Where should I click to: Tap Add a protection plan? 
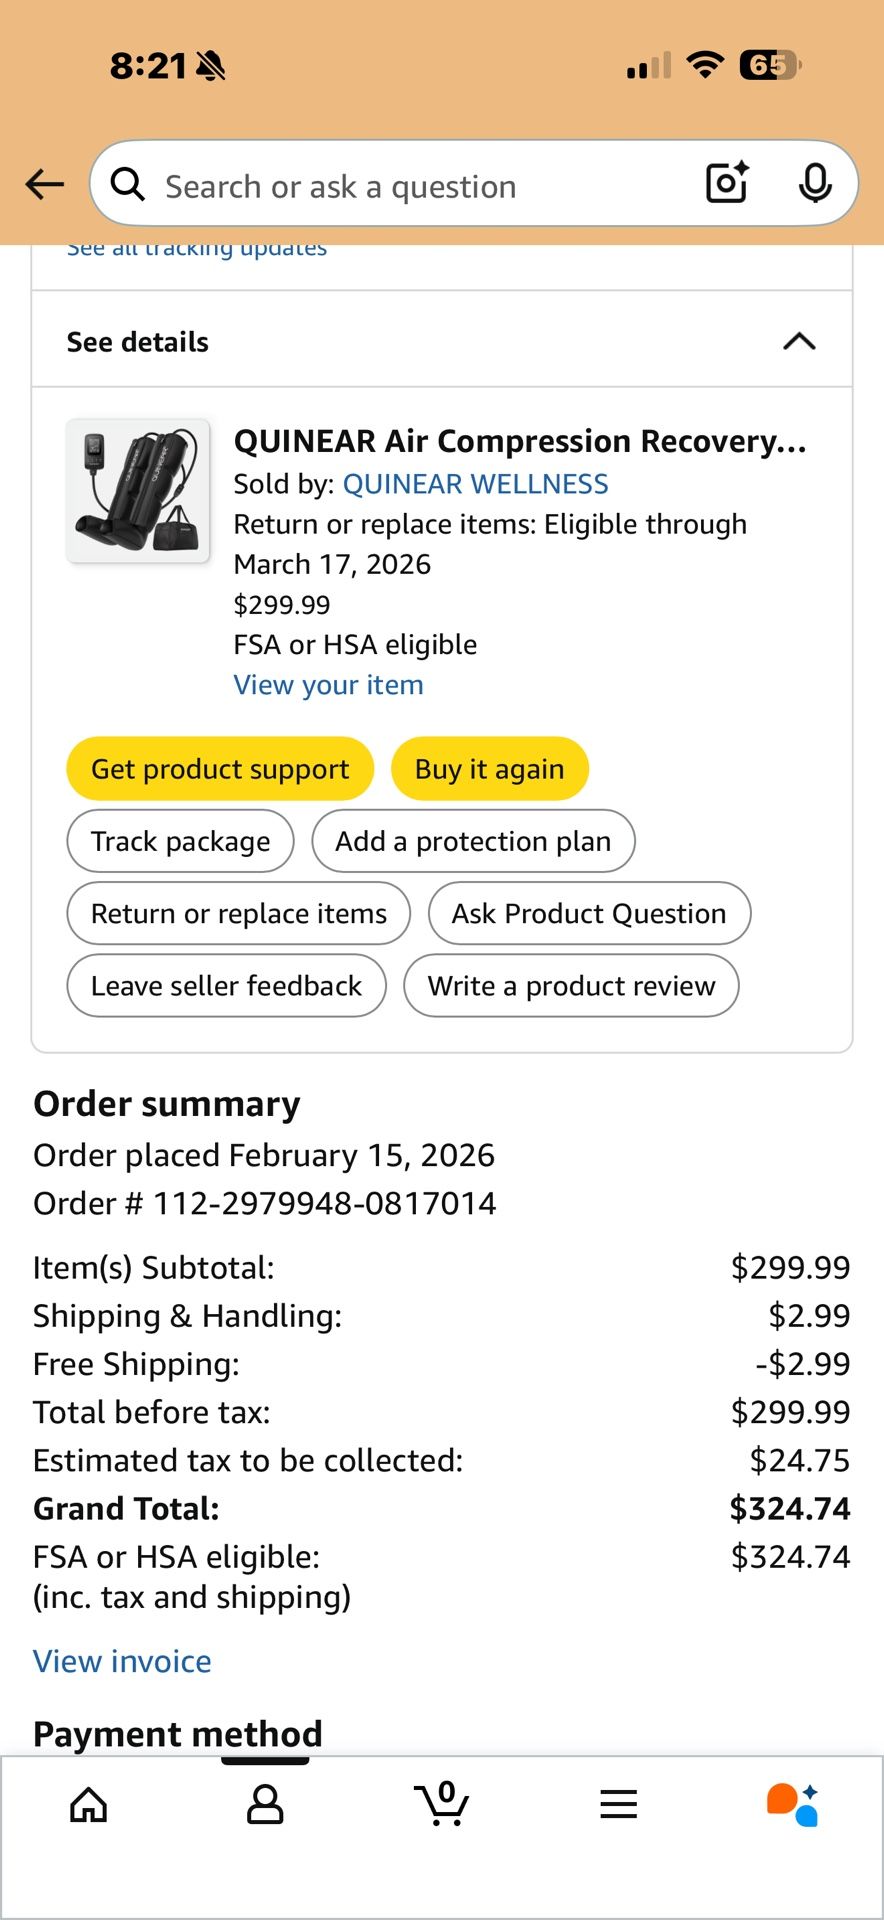tap(473, 841)
